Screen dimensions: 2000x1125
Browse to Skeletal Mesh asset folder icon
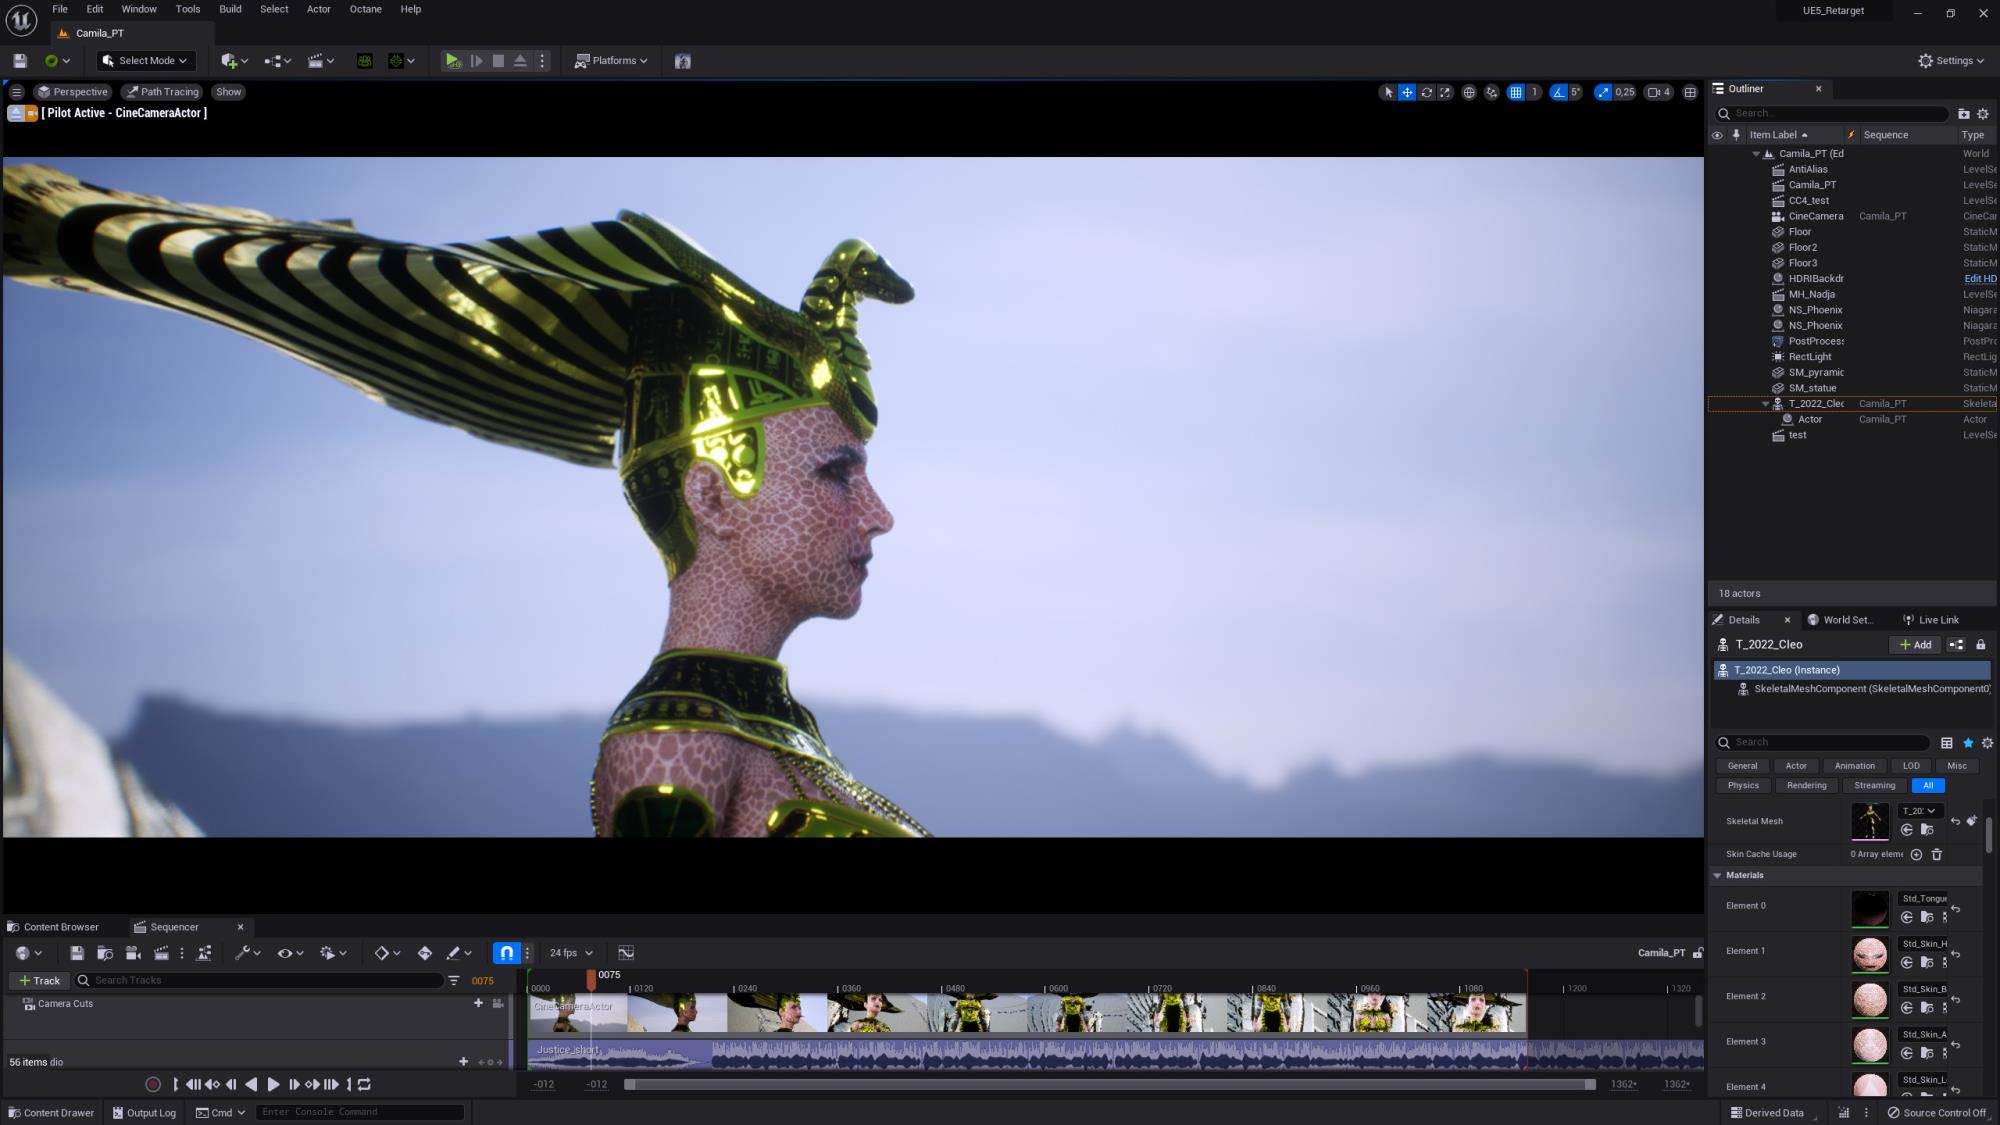click(1927, 830)
